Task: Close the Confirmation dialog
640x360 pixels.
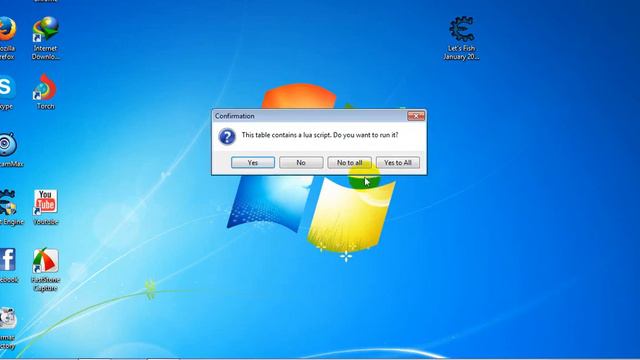Action: (416, 116)
